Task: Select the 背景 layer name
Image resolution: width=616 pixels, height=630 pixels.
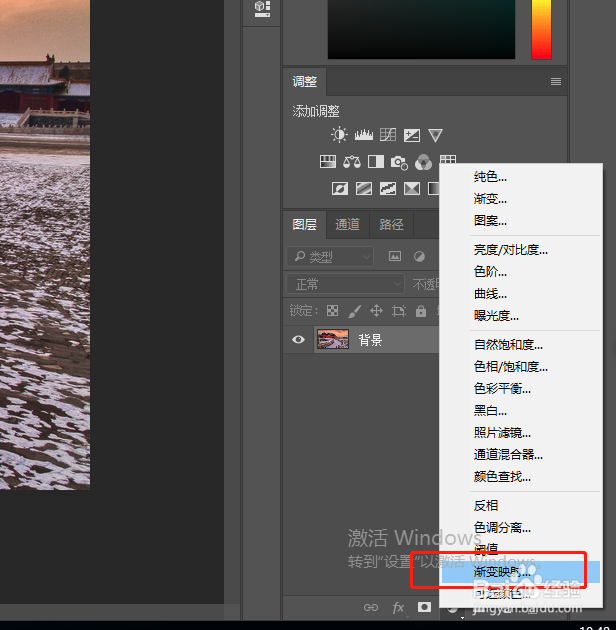Action: point(370,340)
